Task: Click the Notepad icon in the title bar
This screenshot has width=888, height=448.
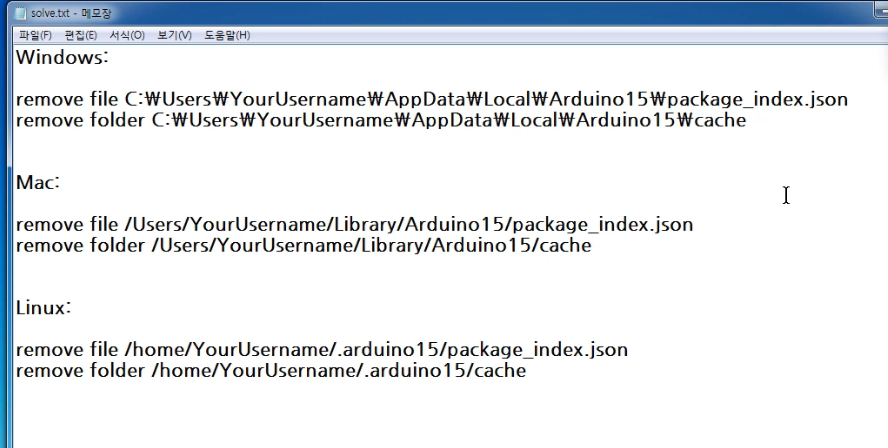Action: 21,13
